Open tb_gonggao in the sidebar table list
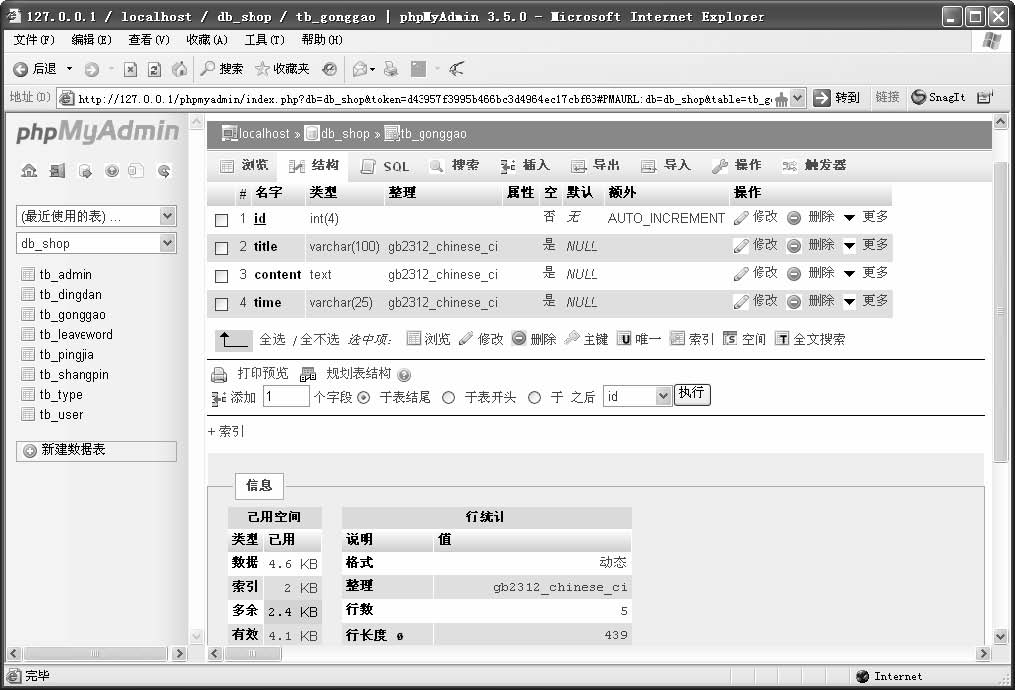The width and height of the screenshot is (1015, 690). pyautogui.click(x=72, y=315)
